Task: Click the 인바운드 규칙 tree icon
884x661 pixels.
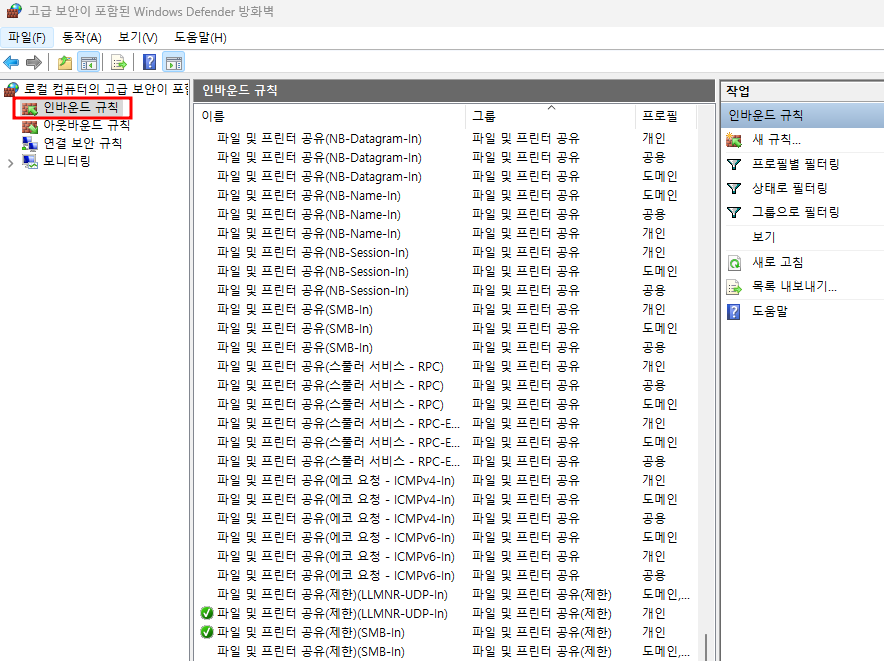Action: (x=29, y=108)
